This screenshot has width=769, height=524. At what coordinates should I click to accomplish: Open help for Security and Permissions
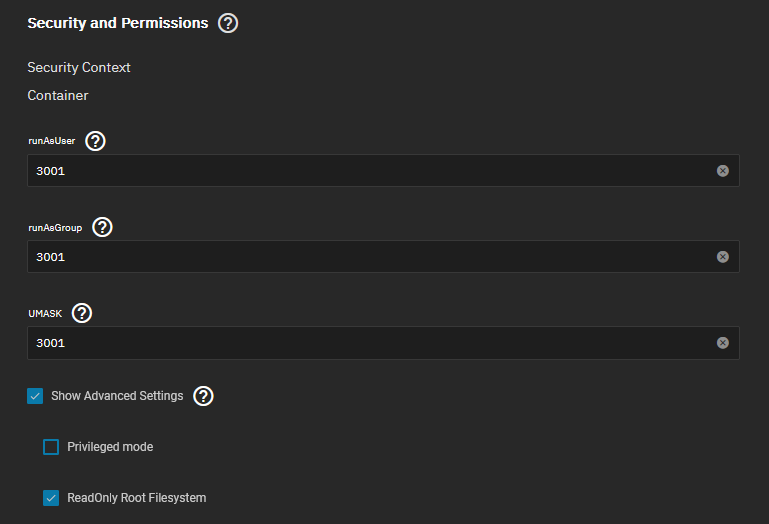(x=228, y=23)
